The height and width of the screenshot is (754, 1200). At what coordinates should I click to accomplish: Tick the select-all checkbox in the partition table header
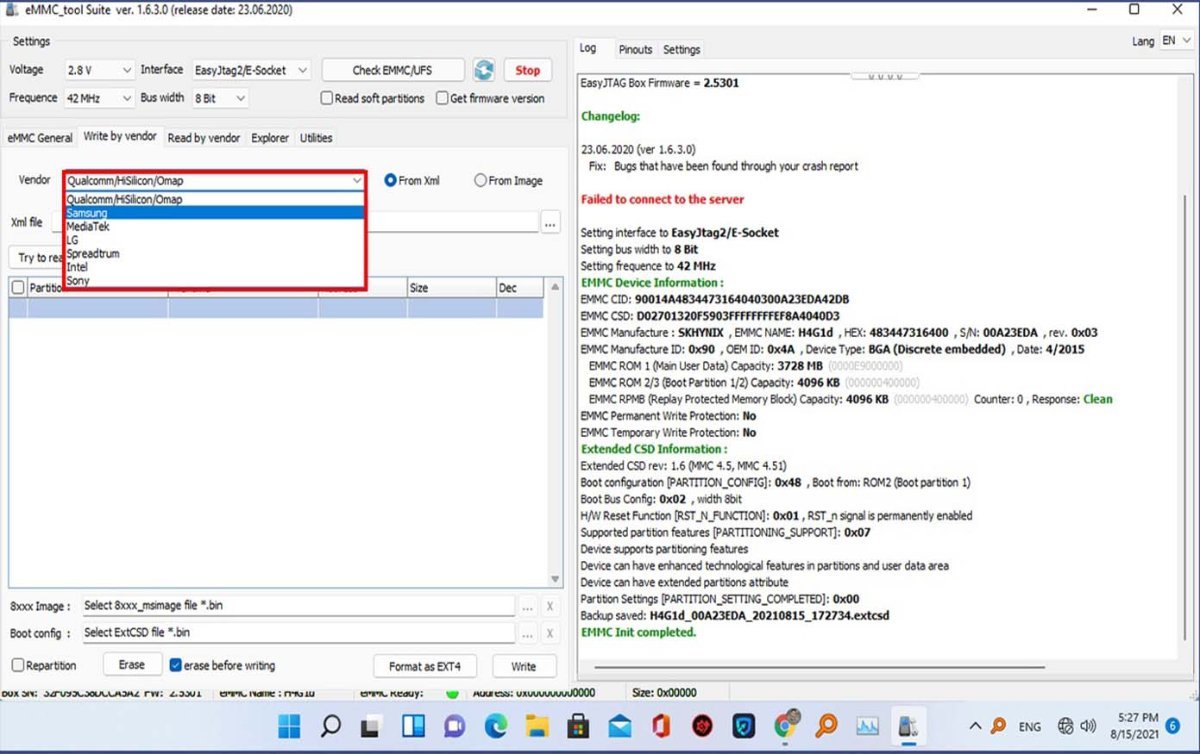(x=18, y=287)
